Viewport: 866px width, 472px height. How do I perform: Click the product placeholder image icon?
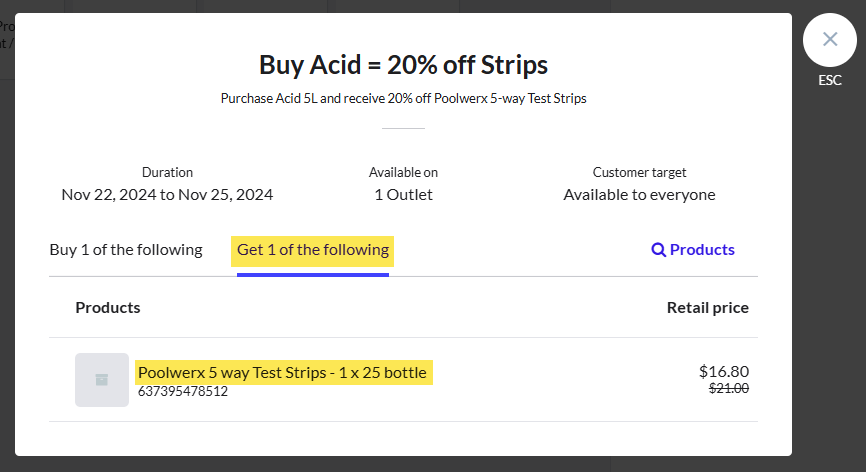(x=102, y=380)
